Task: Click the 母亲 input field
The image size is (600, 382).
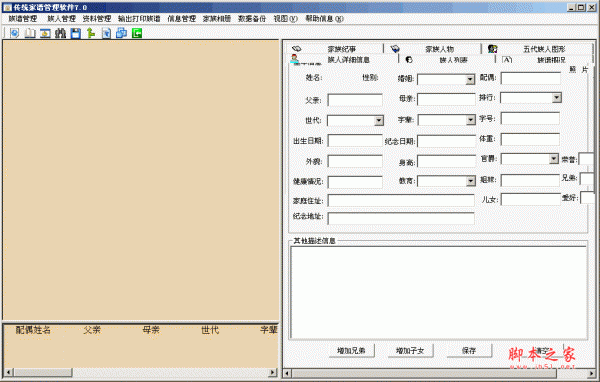Action: tap(446, 99)
